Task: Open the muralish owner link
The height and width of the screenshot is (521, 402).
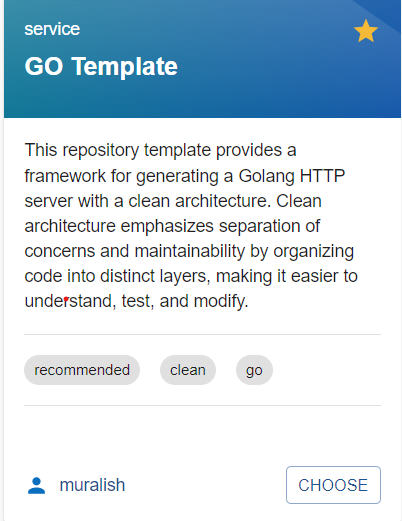Action: tap(92, 485)
